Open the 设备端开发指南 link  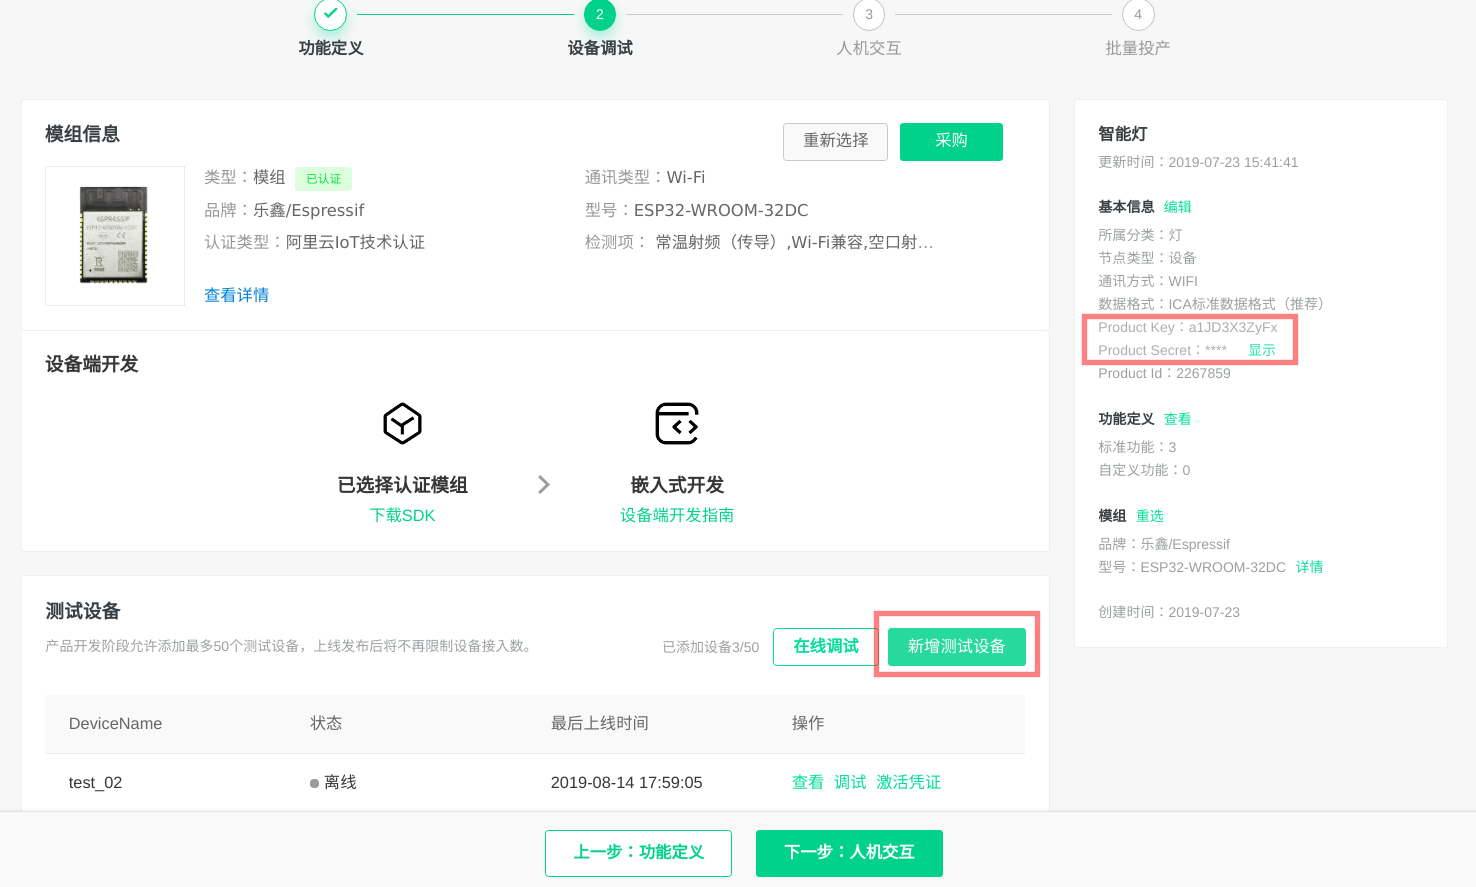tap(676, 515)
